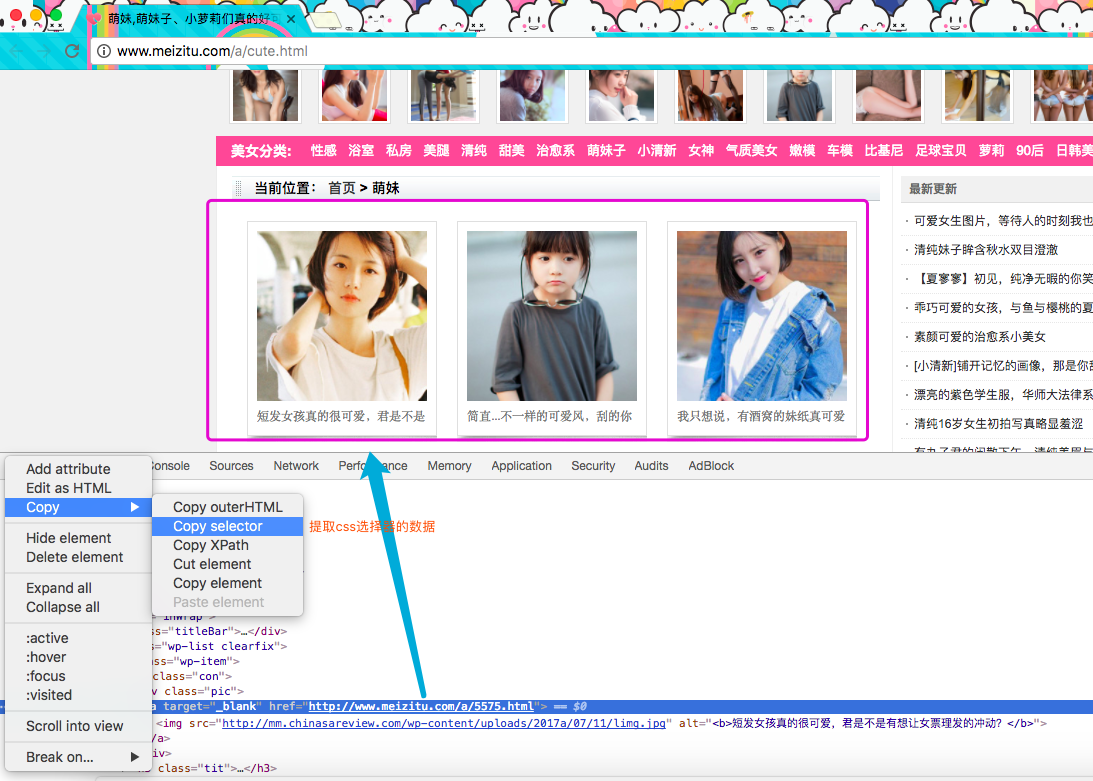Expand the Copy submenu arrow

point(135,507)
